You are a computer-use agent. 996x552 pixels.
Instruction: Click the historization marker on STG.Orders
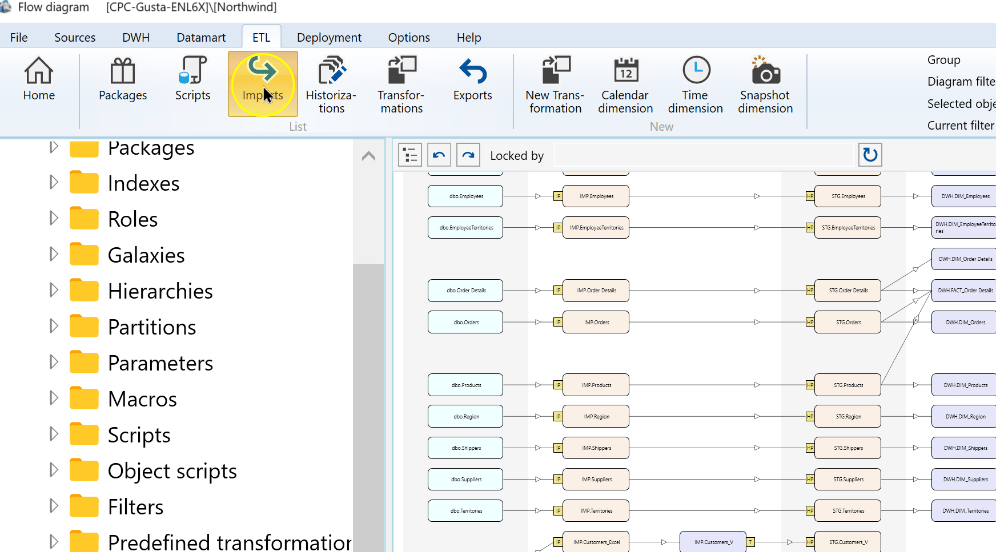(810, 322)
